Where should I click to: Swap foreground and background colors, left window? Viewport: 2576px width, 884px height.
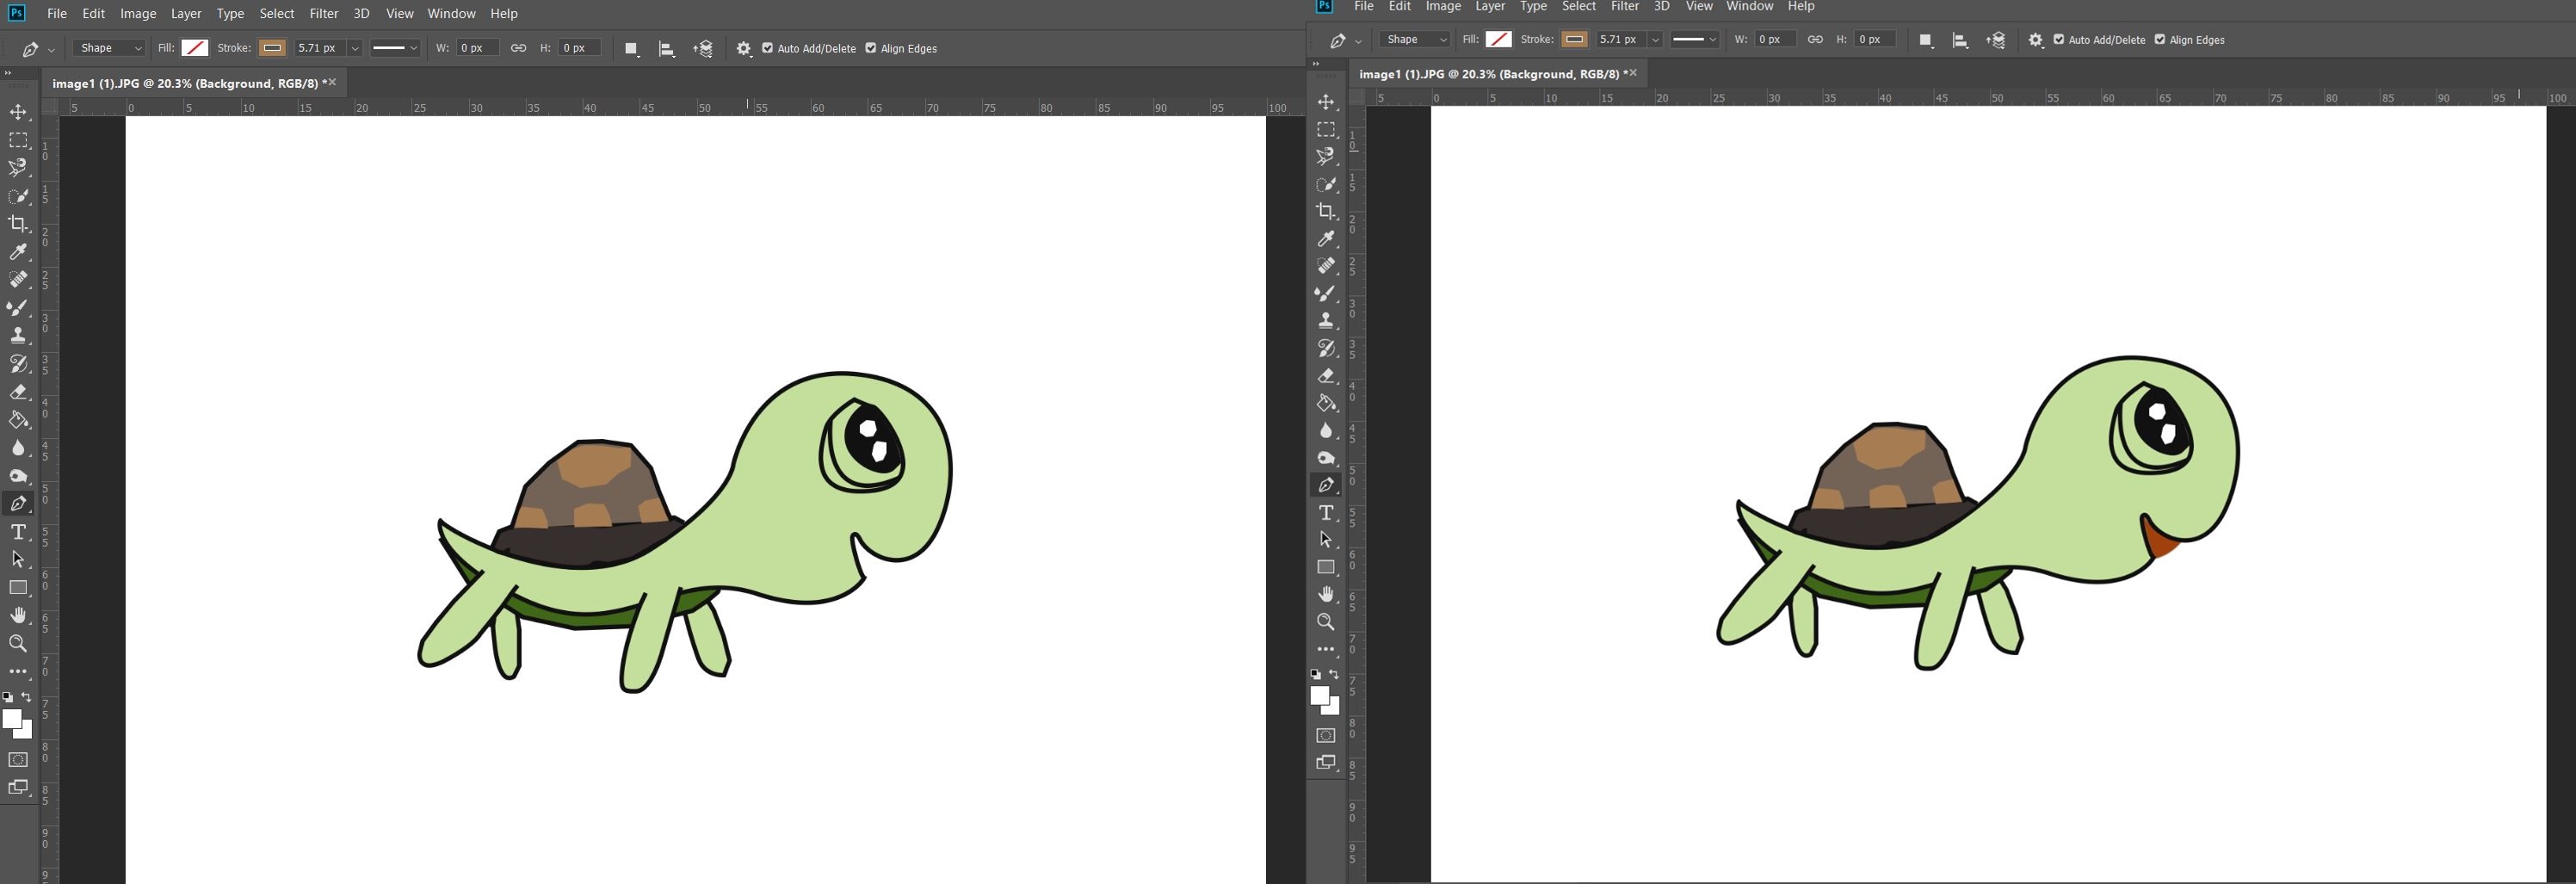(x=27, y=697)
